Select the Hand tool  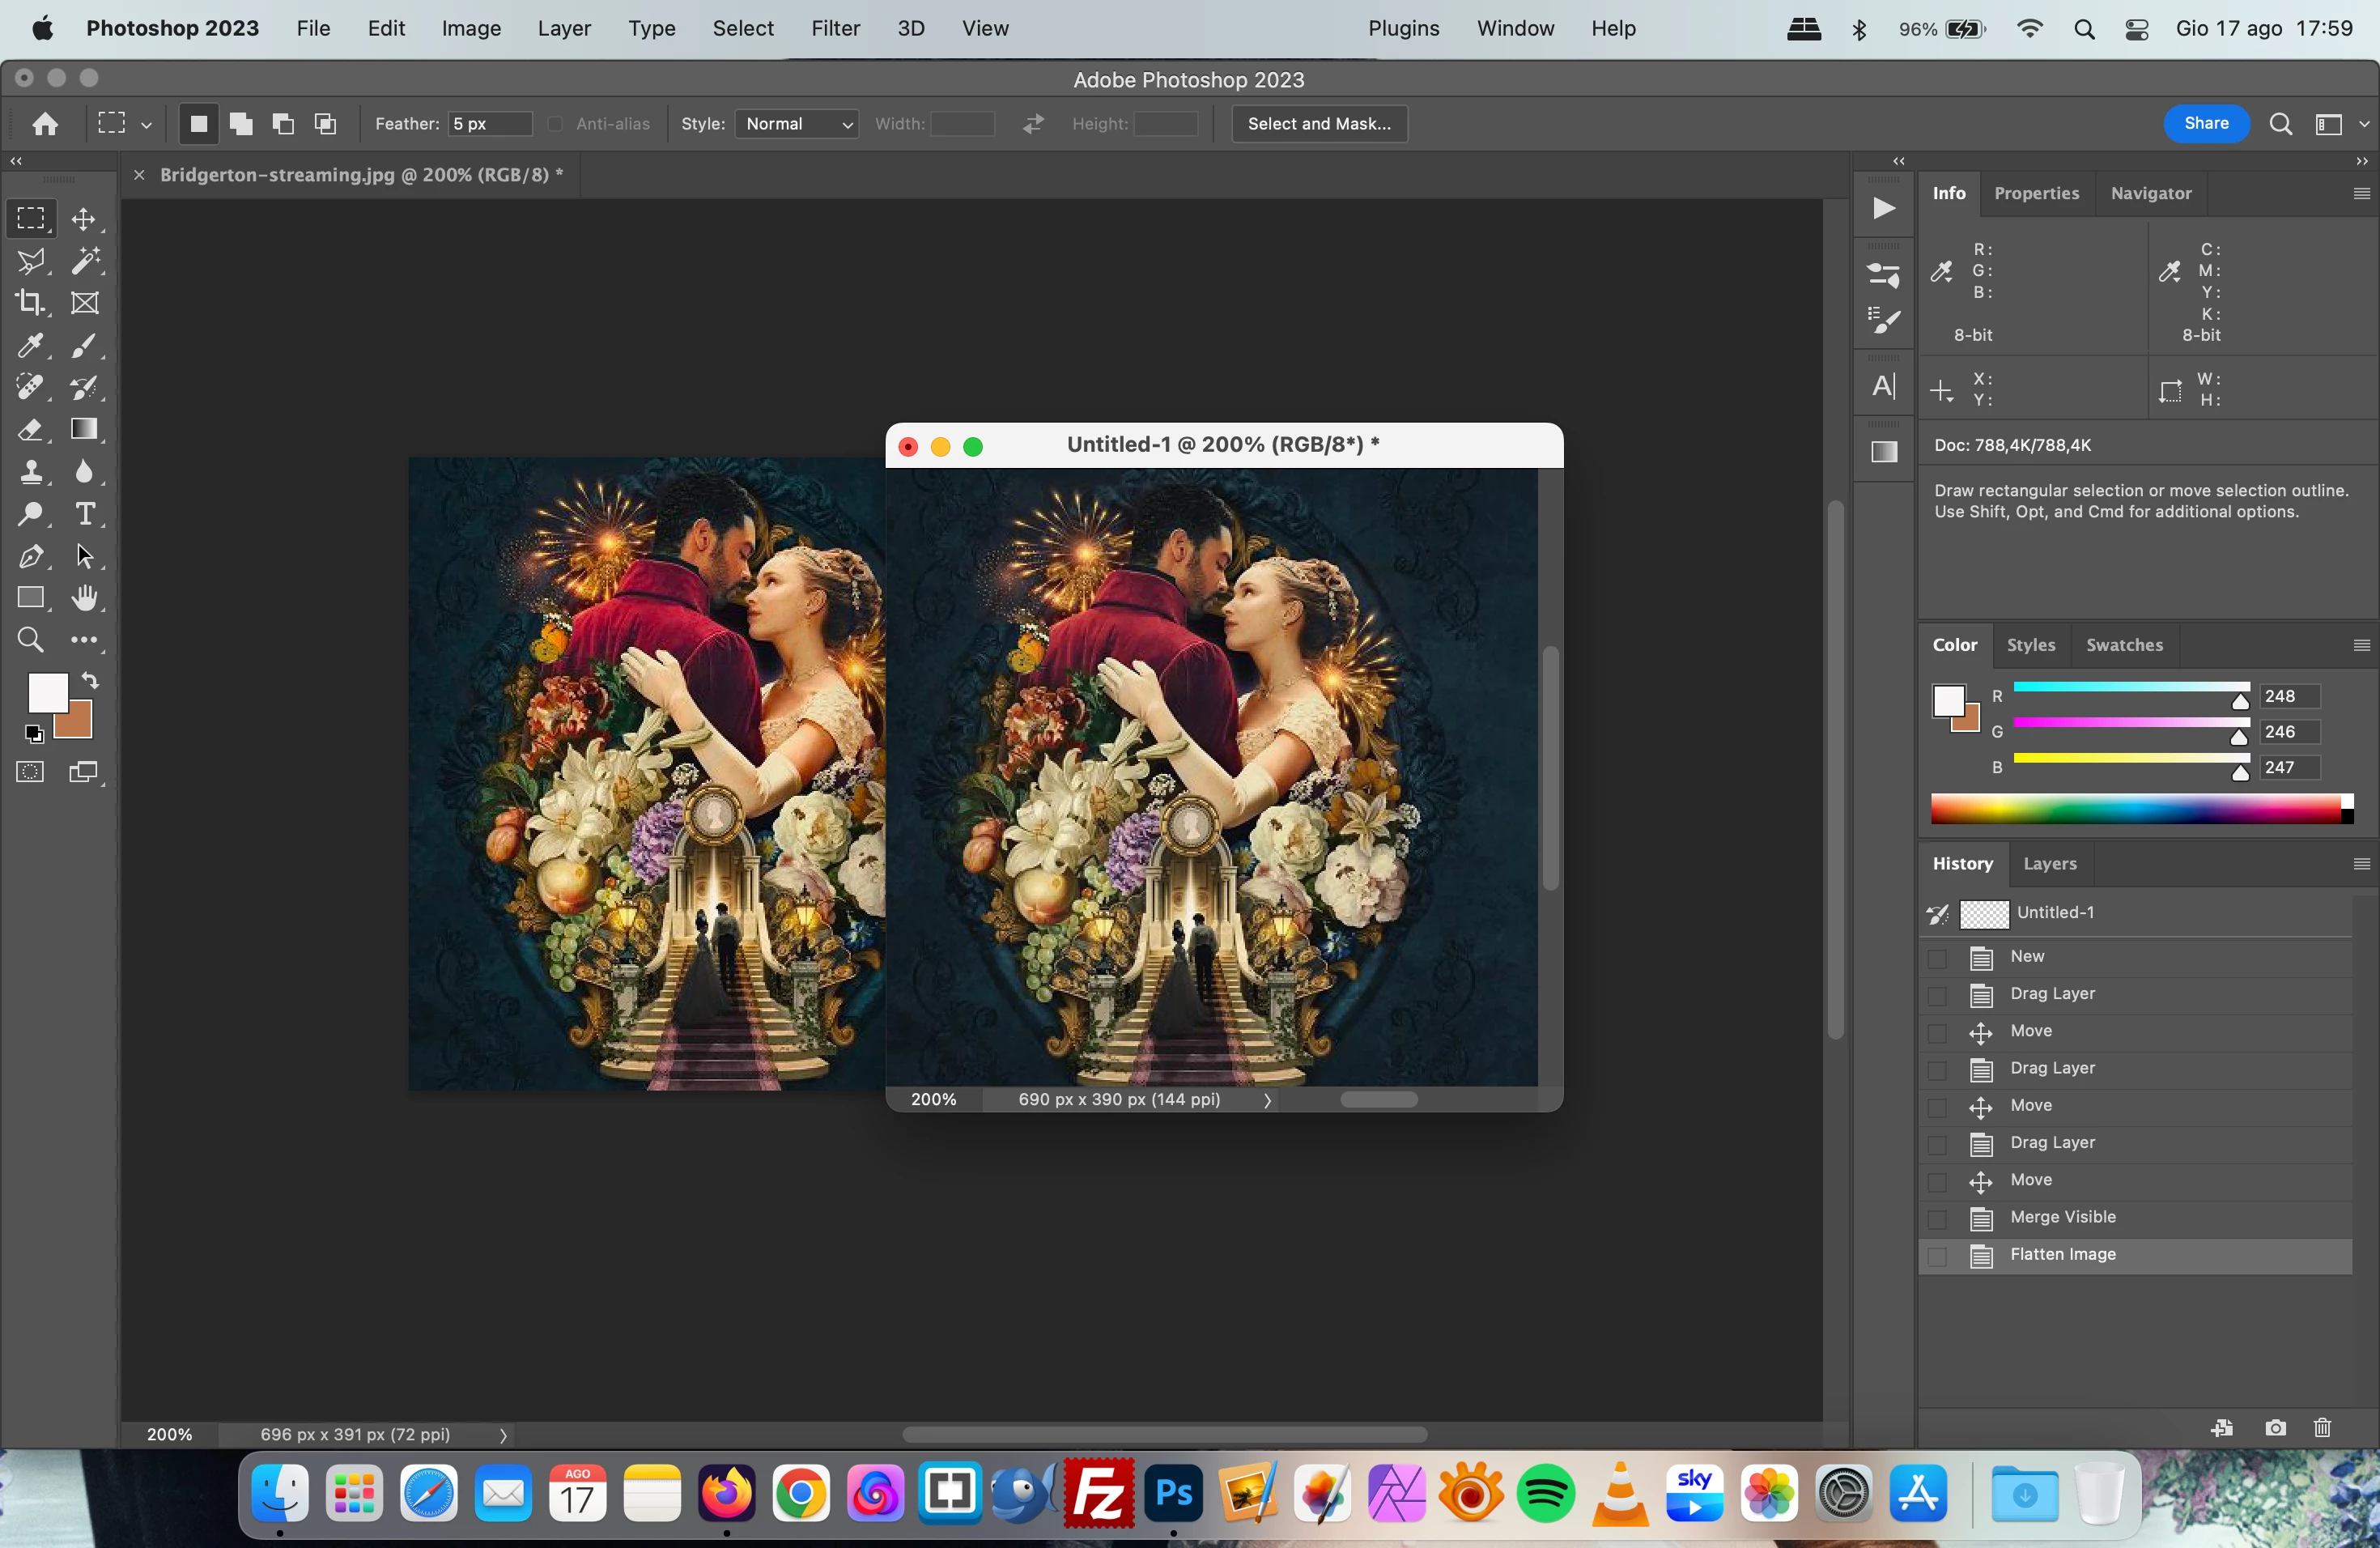click(x=85, y=598)
